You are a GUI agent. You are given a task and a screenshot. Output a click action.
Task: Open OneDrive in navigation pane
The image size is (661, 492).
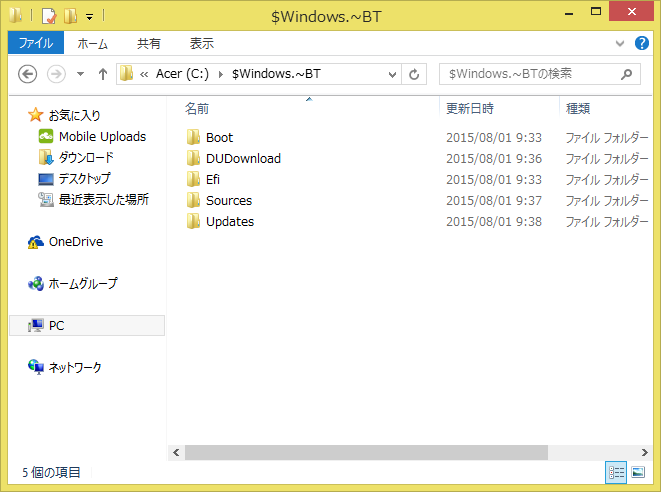(x=76, y=242)
